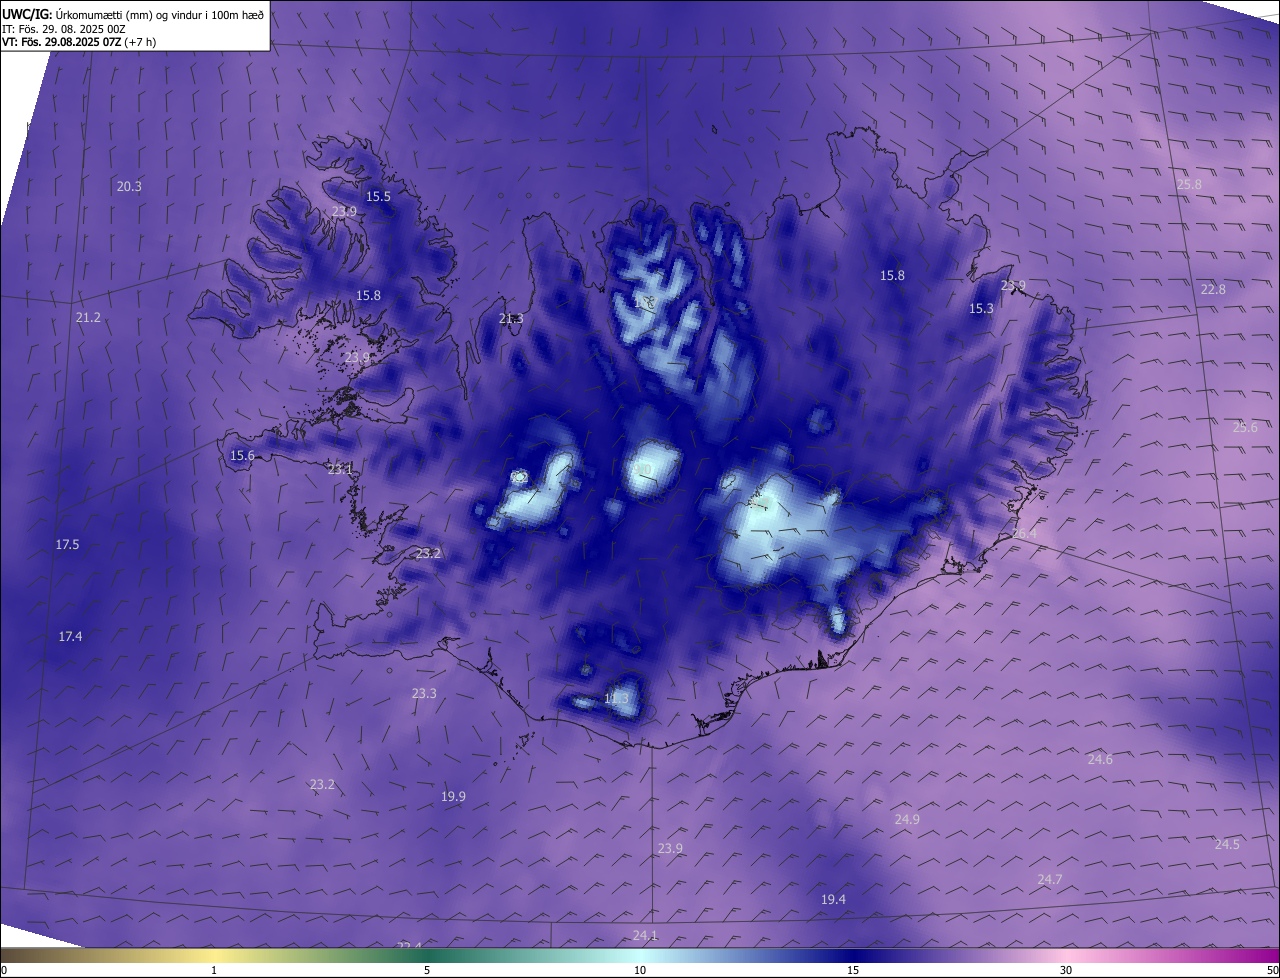This screenshot has width=1280, height=978.
Task: Click the 25.6 value on the map
Action: point(1245,427)
